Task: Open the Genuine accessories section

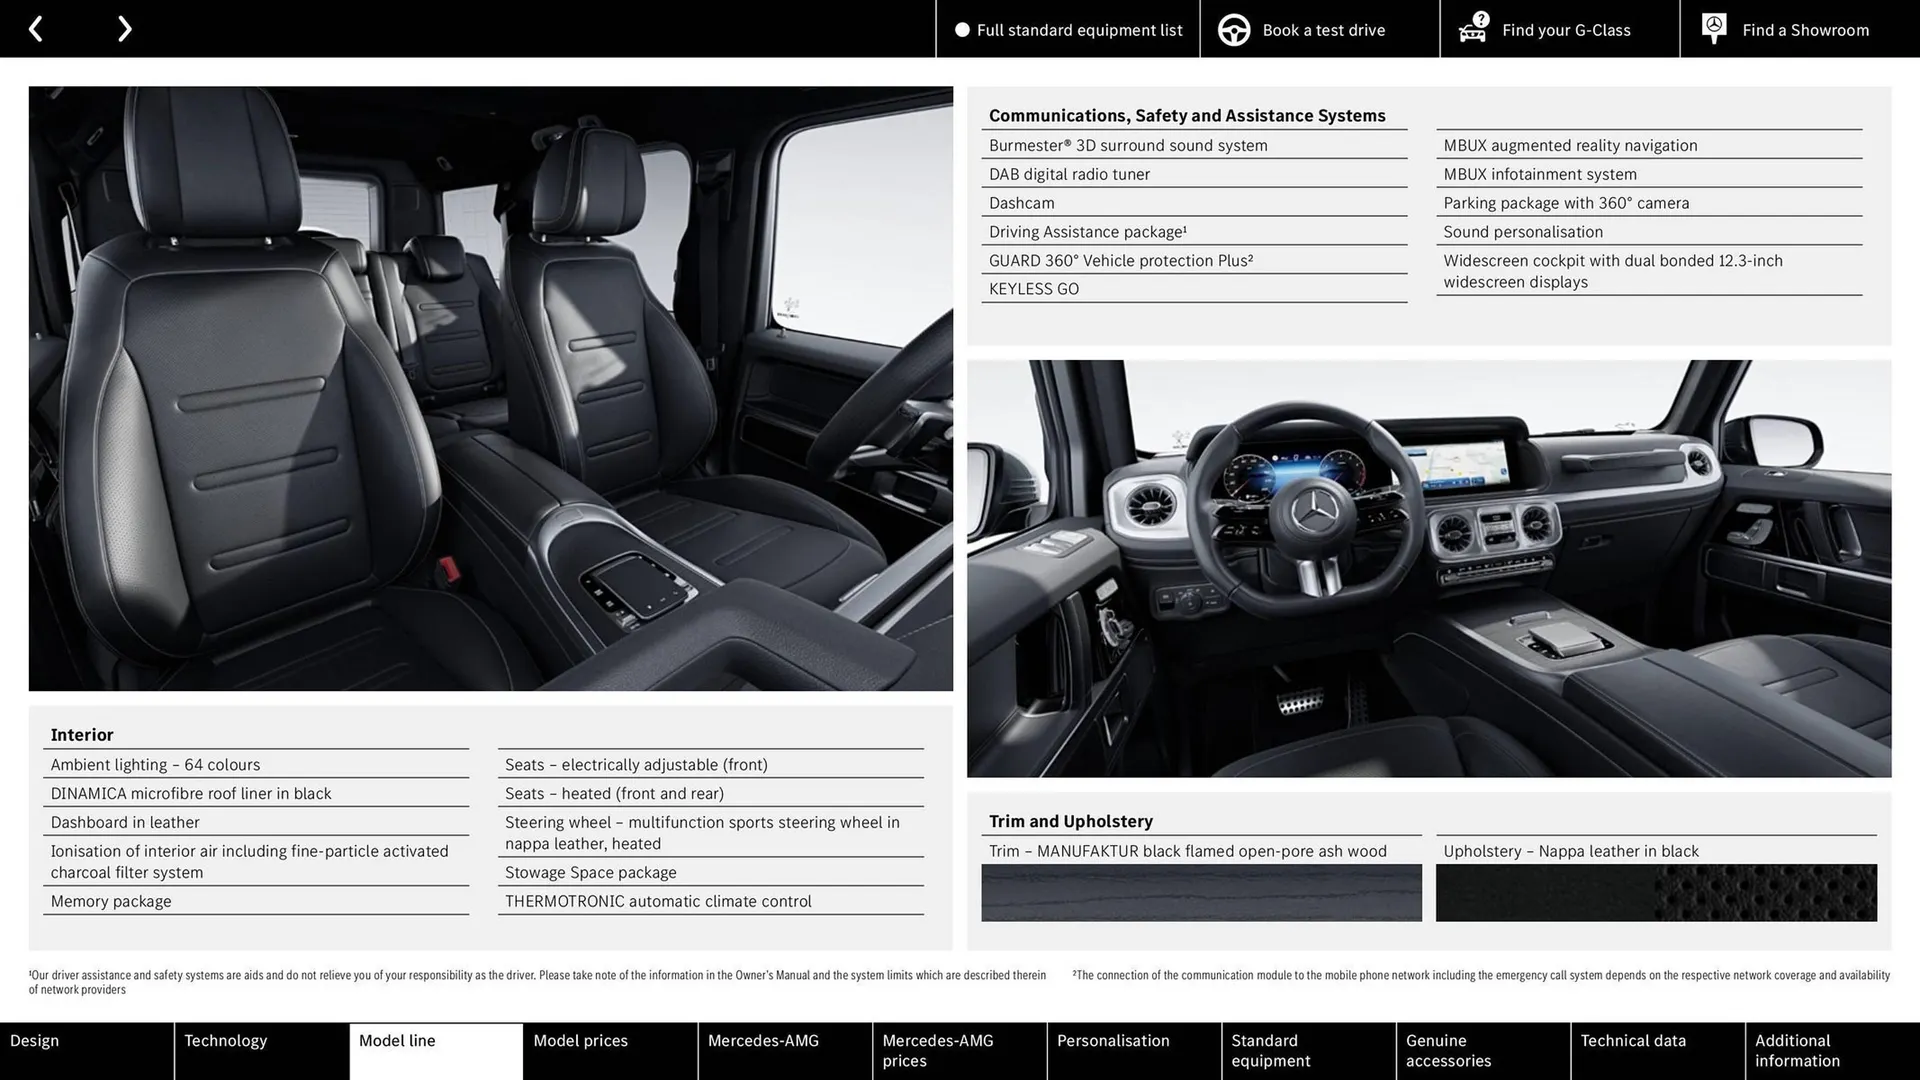Action: click(x=1448, y=1050)
